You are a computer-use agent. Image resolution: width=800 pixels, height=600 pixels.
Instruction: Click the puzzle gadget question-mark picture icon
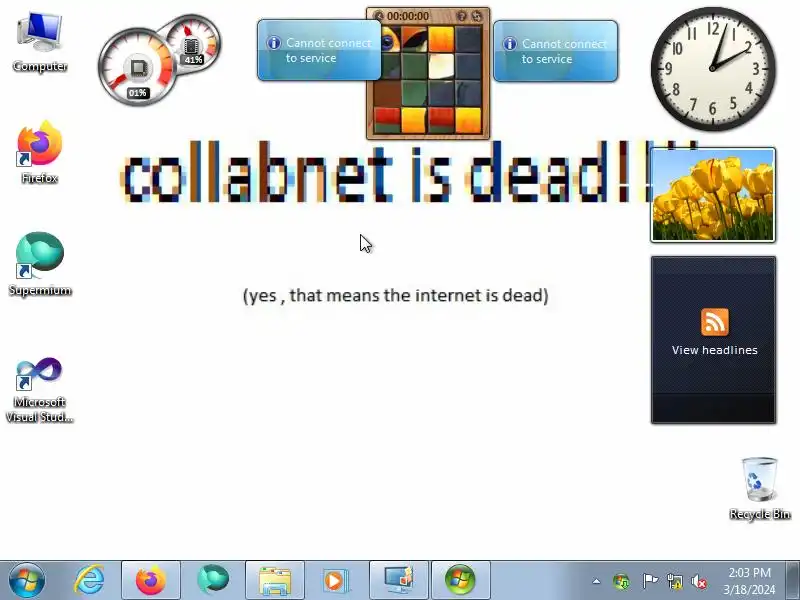[462, 16]
